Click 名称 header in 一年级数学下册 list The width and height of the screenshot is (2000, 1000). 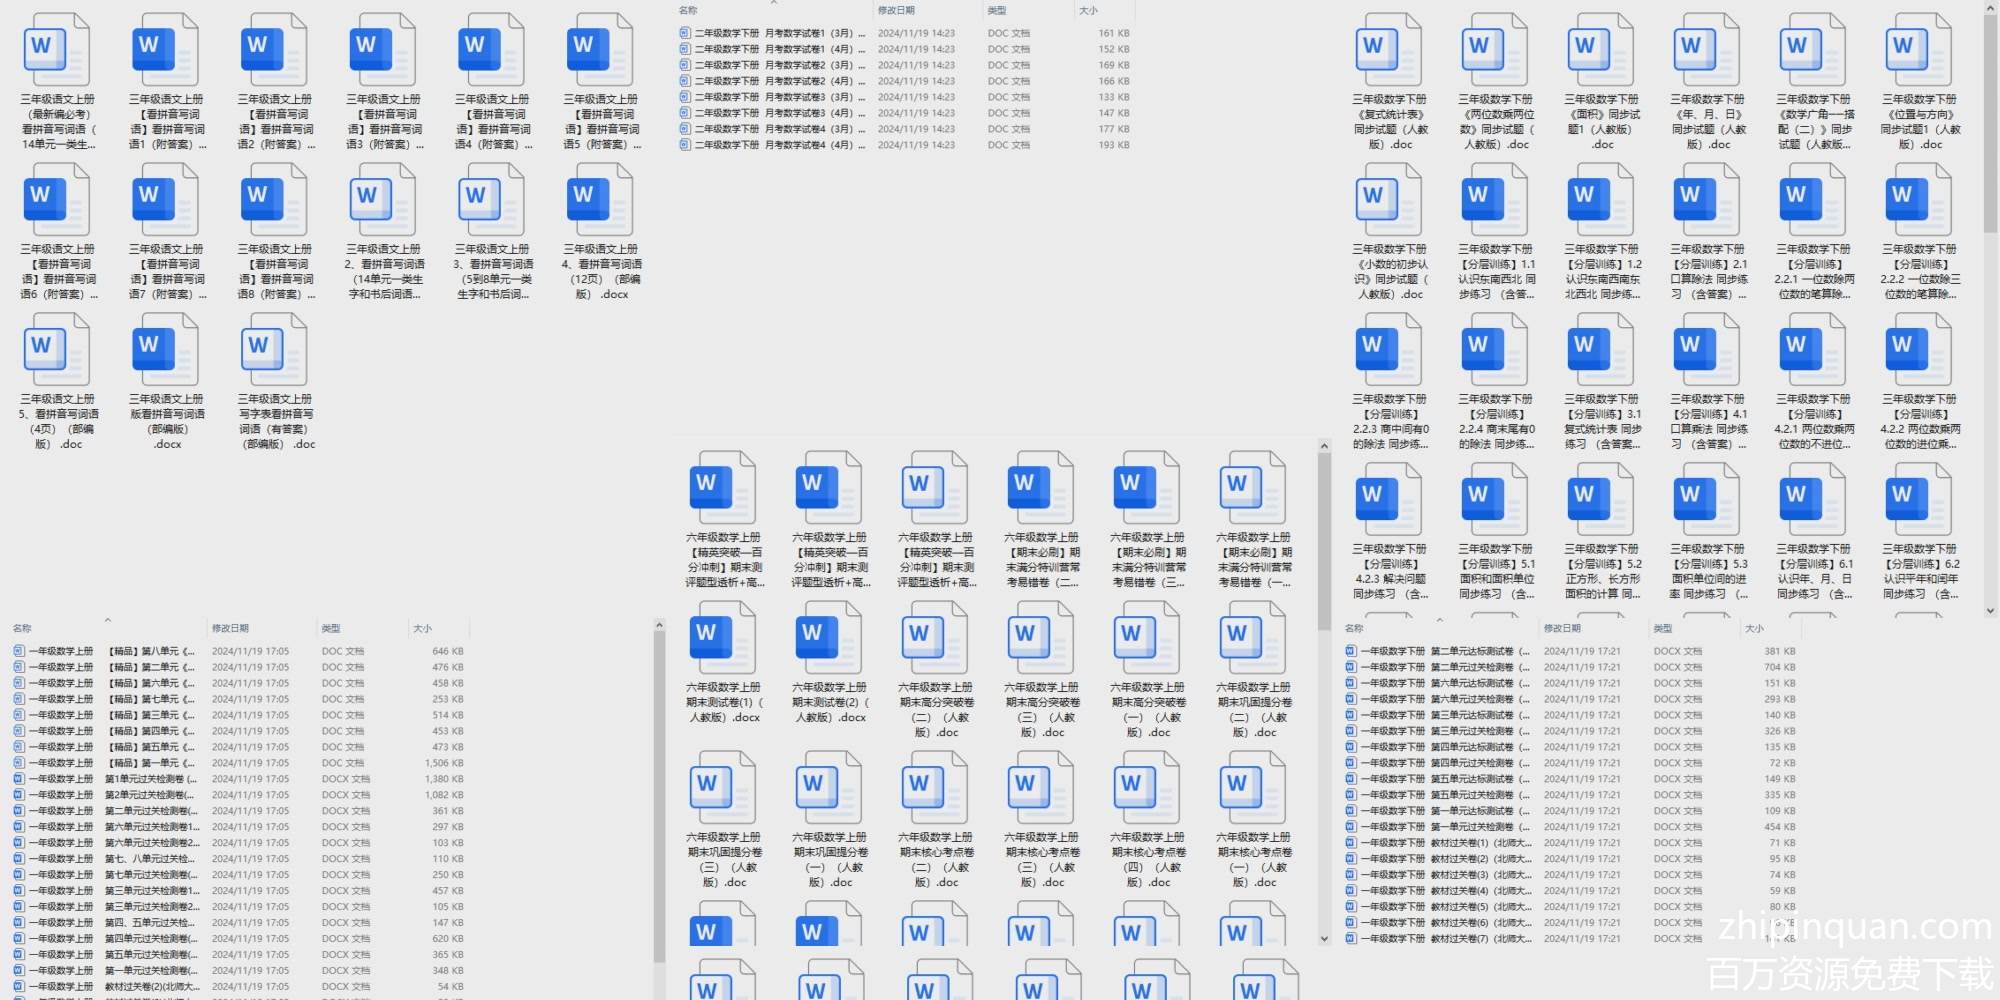(1354, 628)
